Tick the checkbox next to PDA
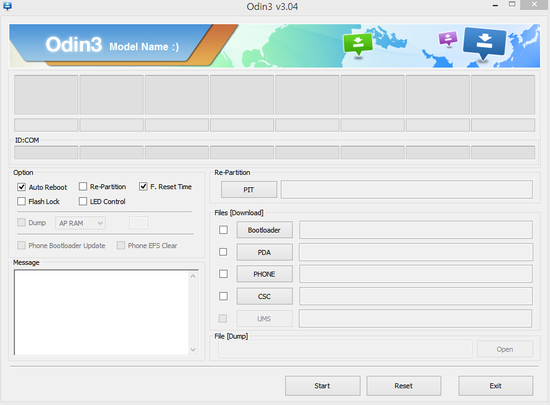The image size is (550, 405). (x=223, y=252)
